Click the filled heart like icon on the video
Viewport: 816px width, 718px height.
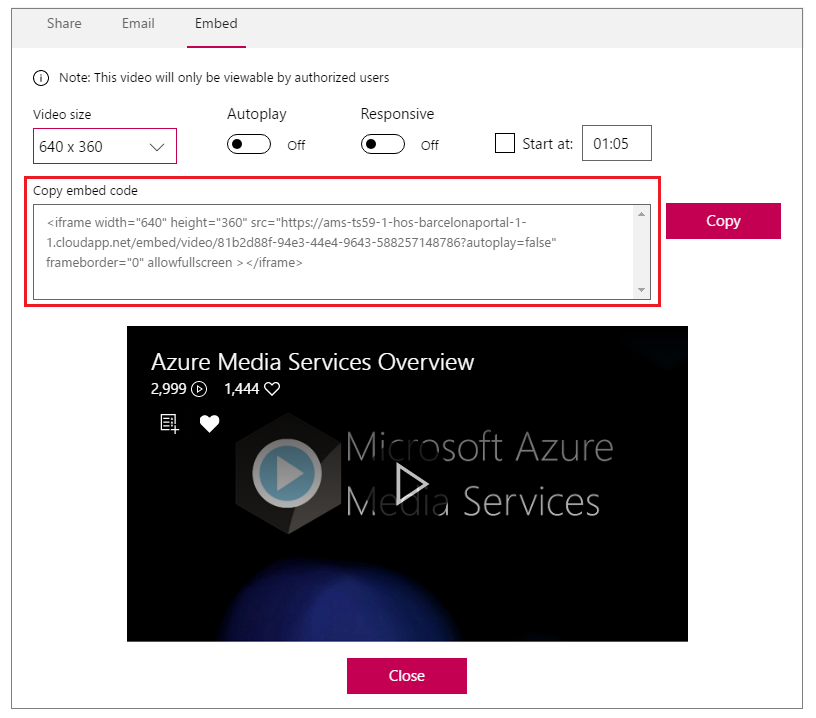click(209, 423)
